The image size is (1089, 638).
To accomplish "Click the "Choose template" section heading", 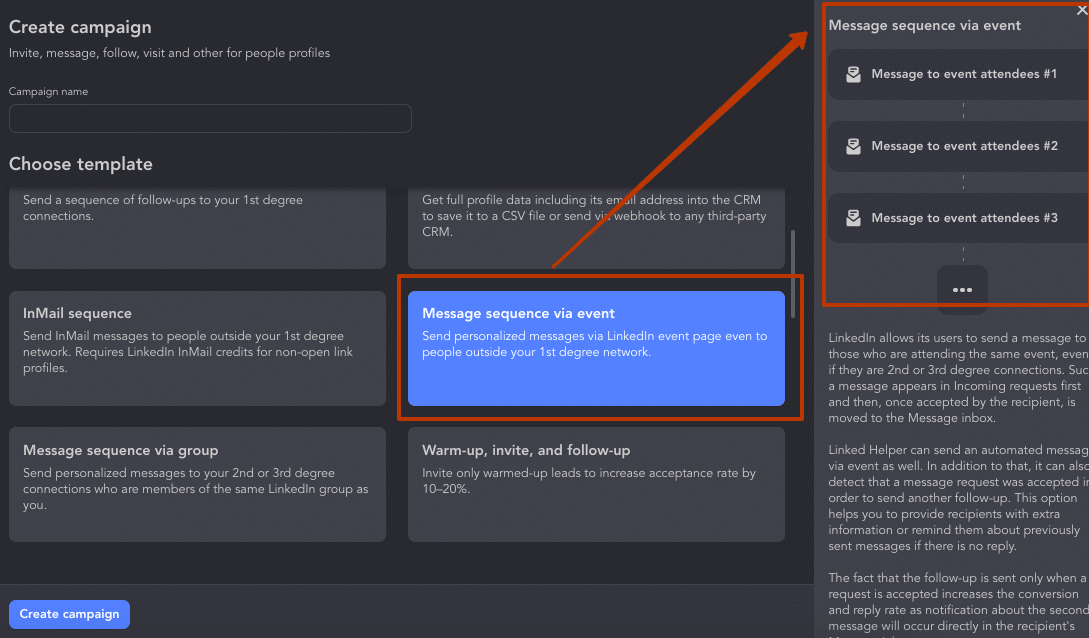I will point(80,163).
